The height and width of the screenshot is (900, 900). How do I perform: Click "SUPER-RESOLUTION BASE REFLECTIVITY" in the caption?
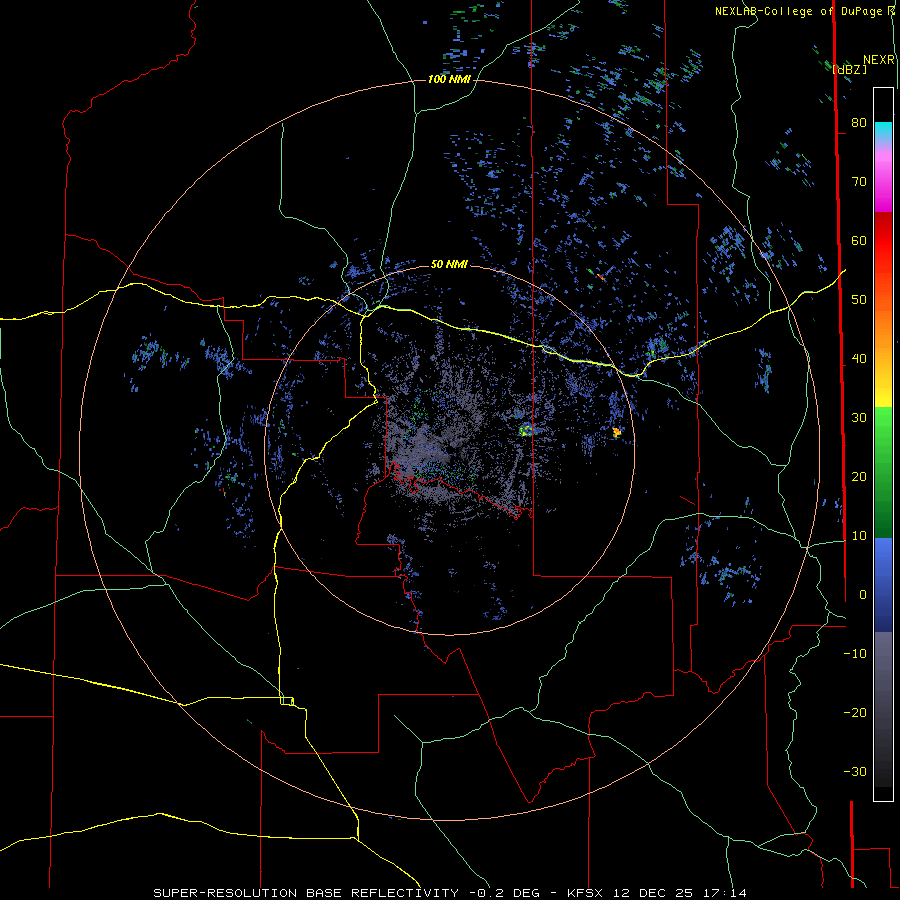306,893
